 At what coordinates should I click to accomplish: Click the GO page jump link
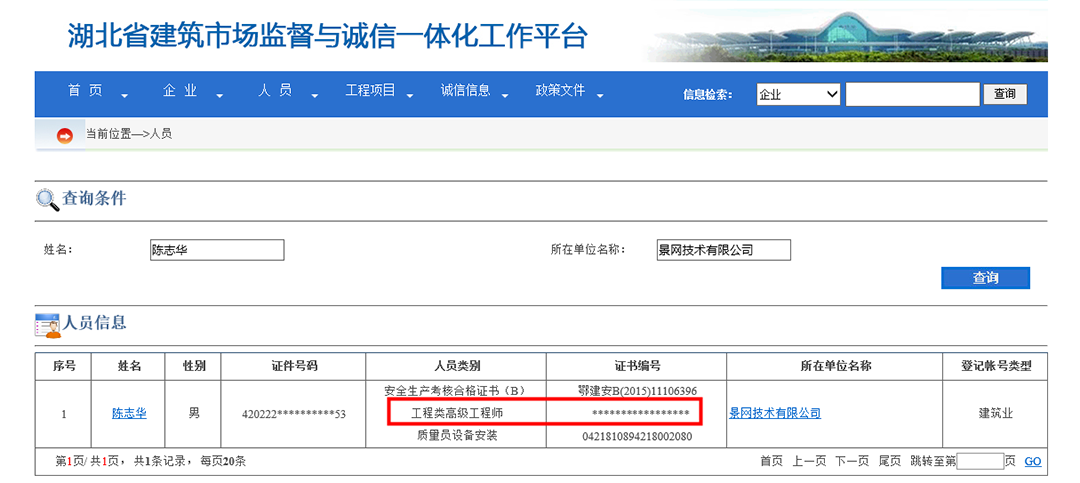click(1033, 461)
